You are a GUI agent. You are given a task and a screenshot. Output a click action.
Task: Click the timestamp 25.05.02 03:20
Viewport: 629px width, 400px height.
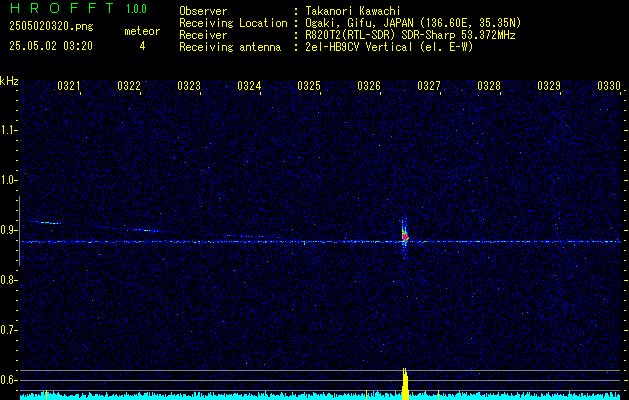click(51, 46)
